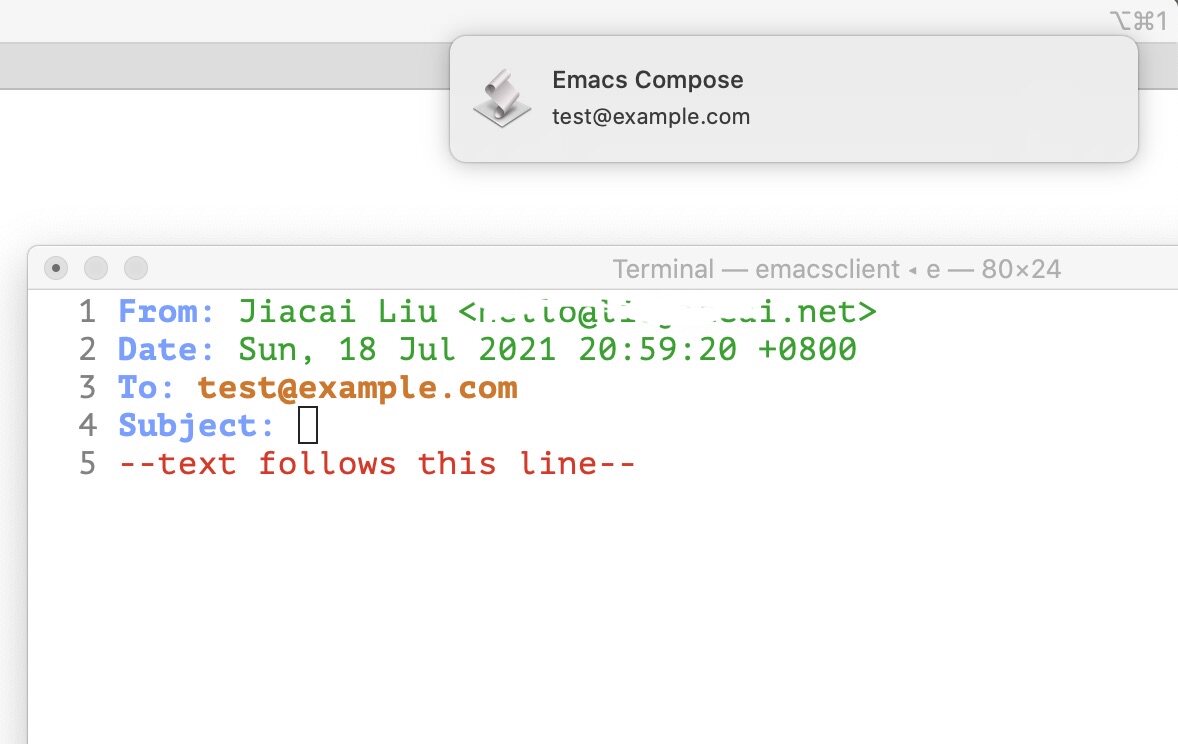This screenshot has height=744, width=1178.
Task: Click line number 3 in the gutter
Action: pyautogui.click(x=88, y=388)
